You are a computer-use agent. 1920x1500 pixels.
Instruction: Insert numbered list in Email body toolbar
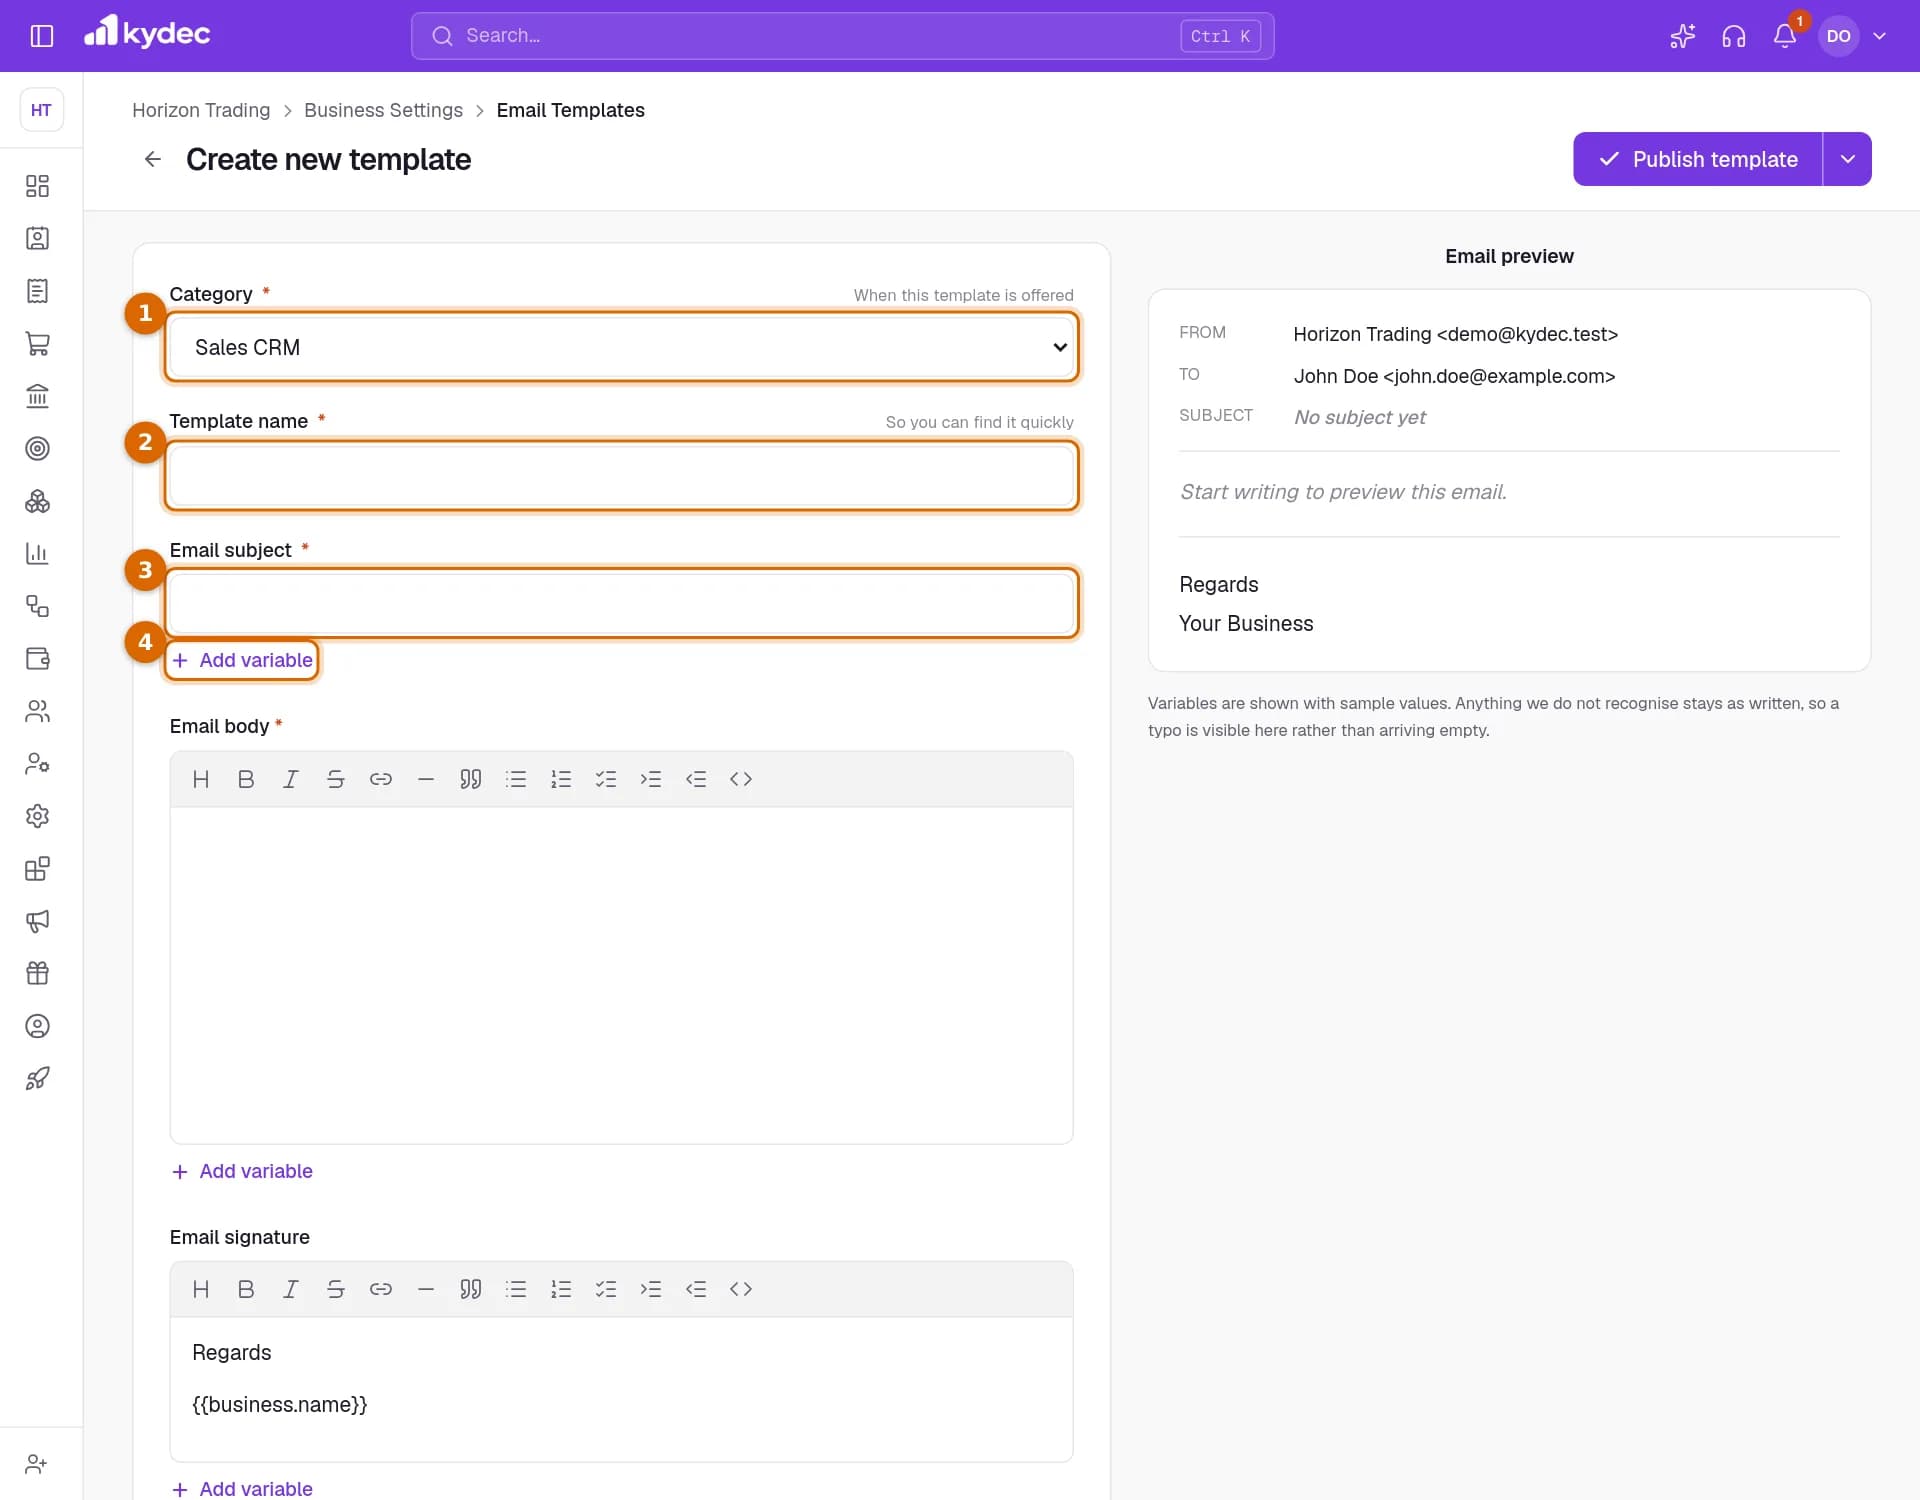pyautogui.click(x=561, y=779)
